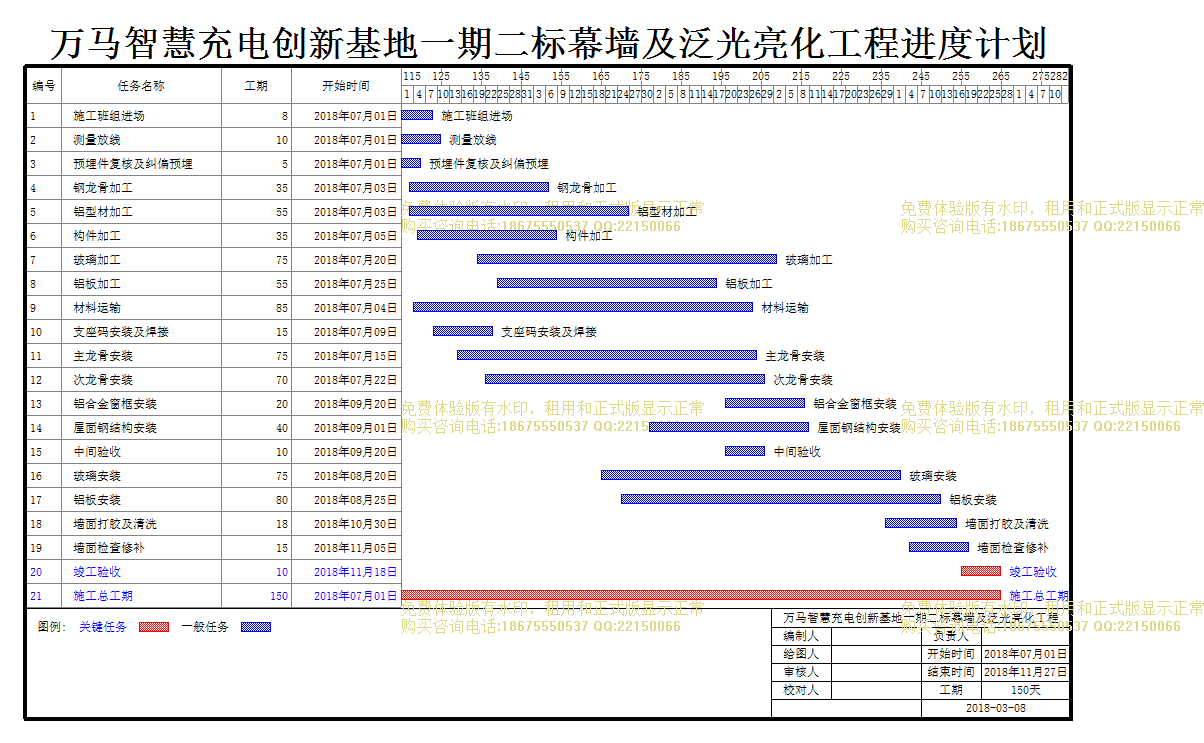Screen dimensions: 1204x743
Task: Click the blue Gantt bar for 钢龙骨加工
Action: pos(479,187)
